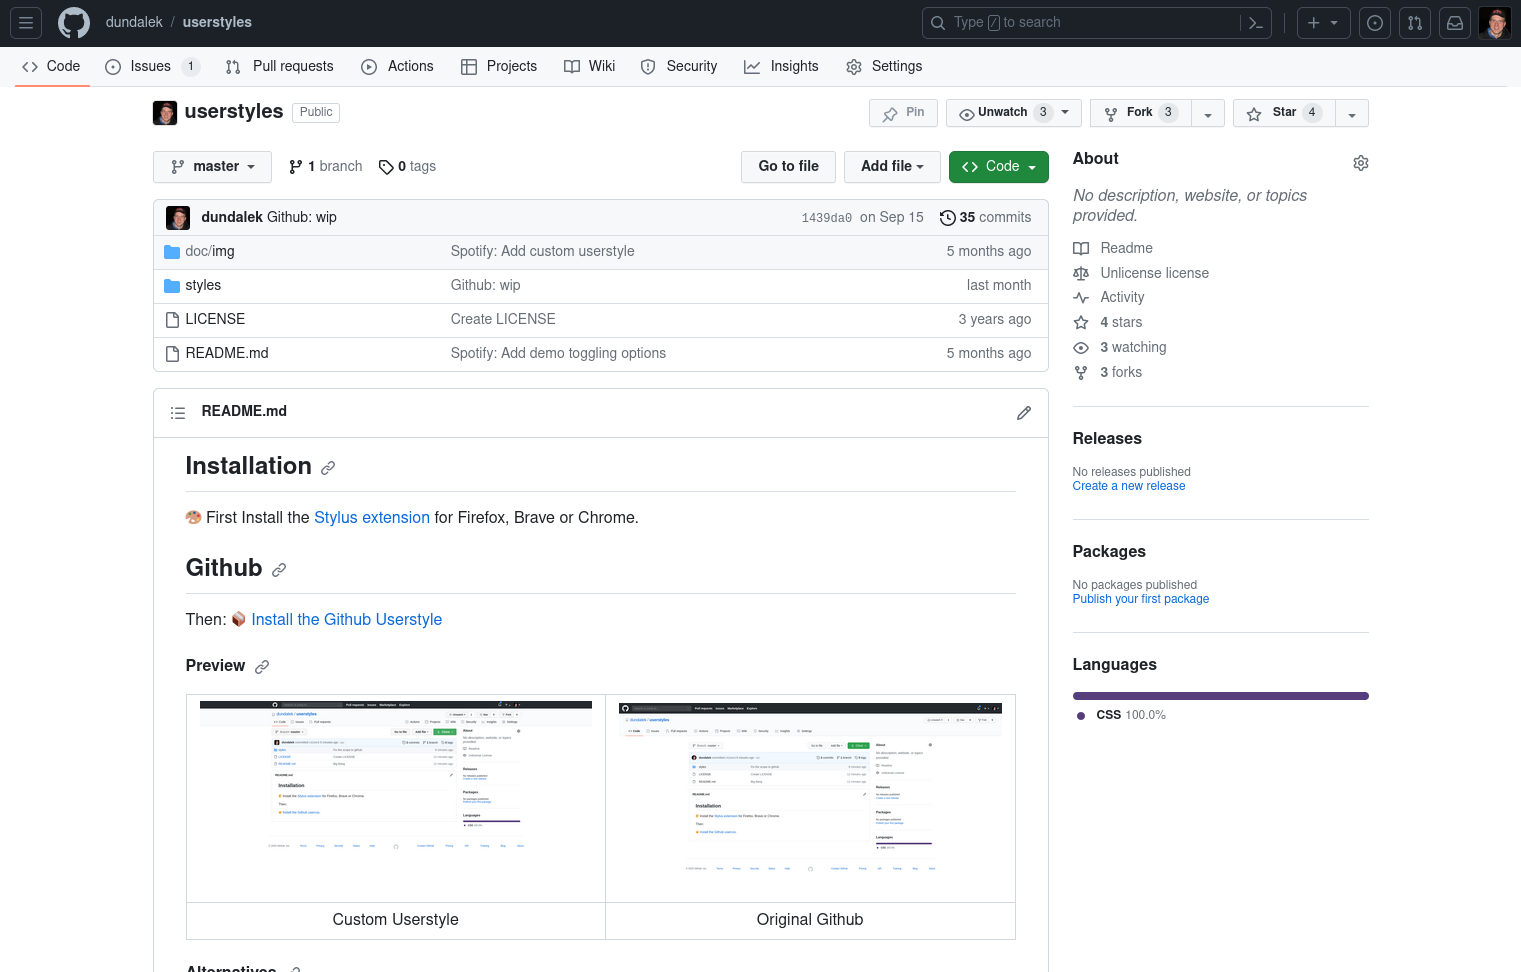Copy anchor link for Installation heading
The image size is (1521, 972).
tap(328, 467)
